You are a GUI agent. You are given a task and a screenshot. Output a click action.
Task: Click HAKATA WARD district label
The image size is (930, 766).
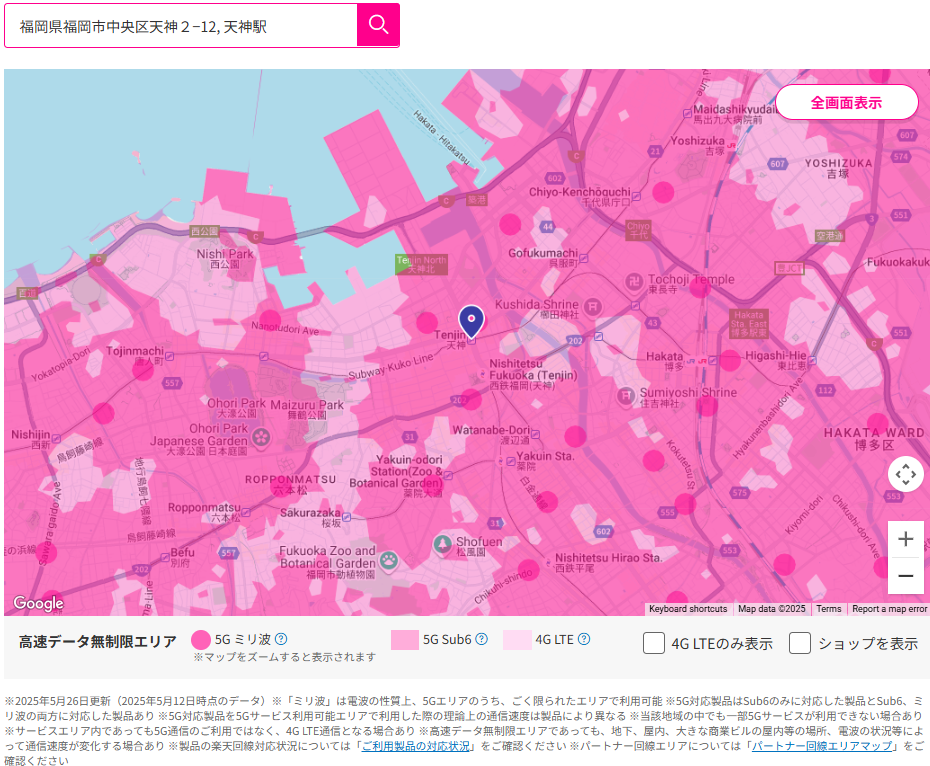[x=874, y=438]
